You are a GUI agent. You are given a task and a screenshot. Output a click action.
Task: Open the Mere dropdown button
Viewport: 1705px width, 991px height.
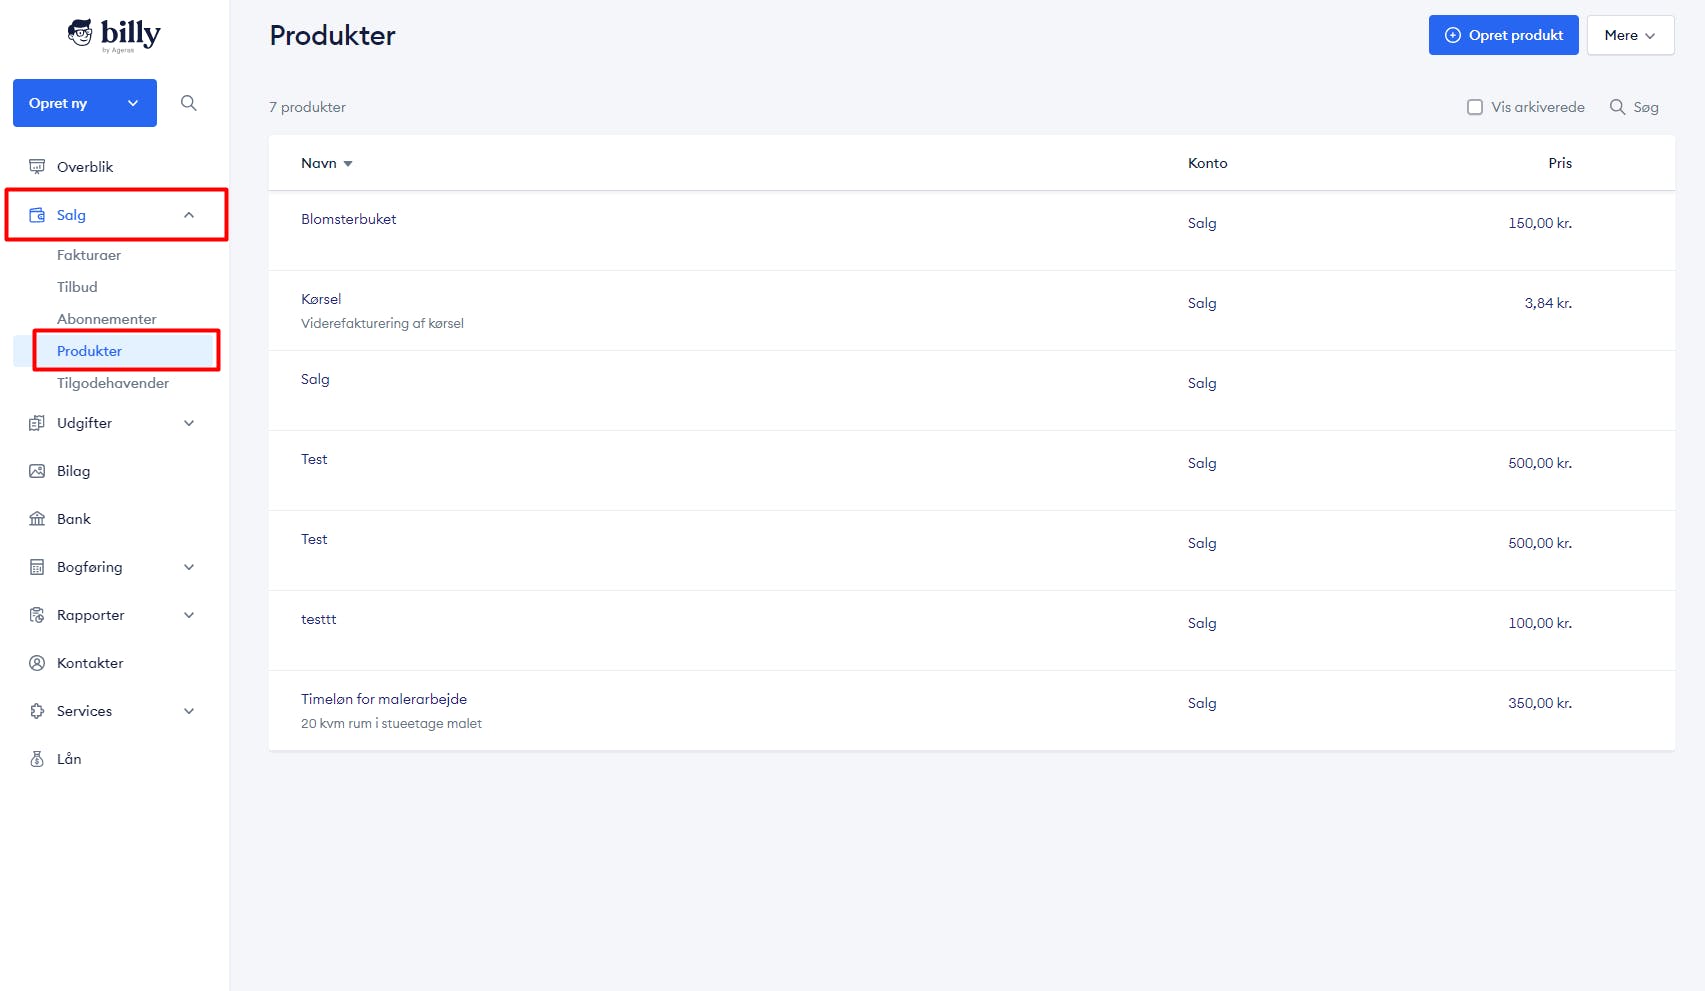click(1630, 35)
